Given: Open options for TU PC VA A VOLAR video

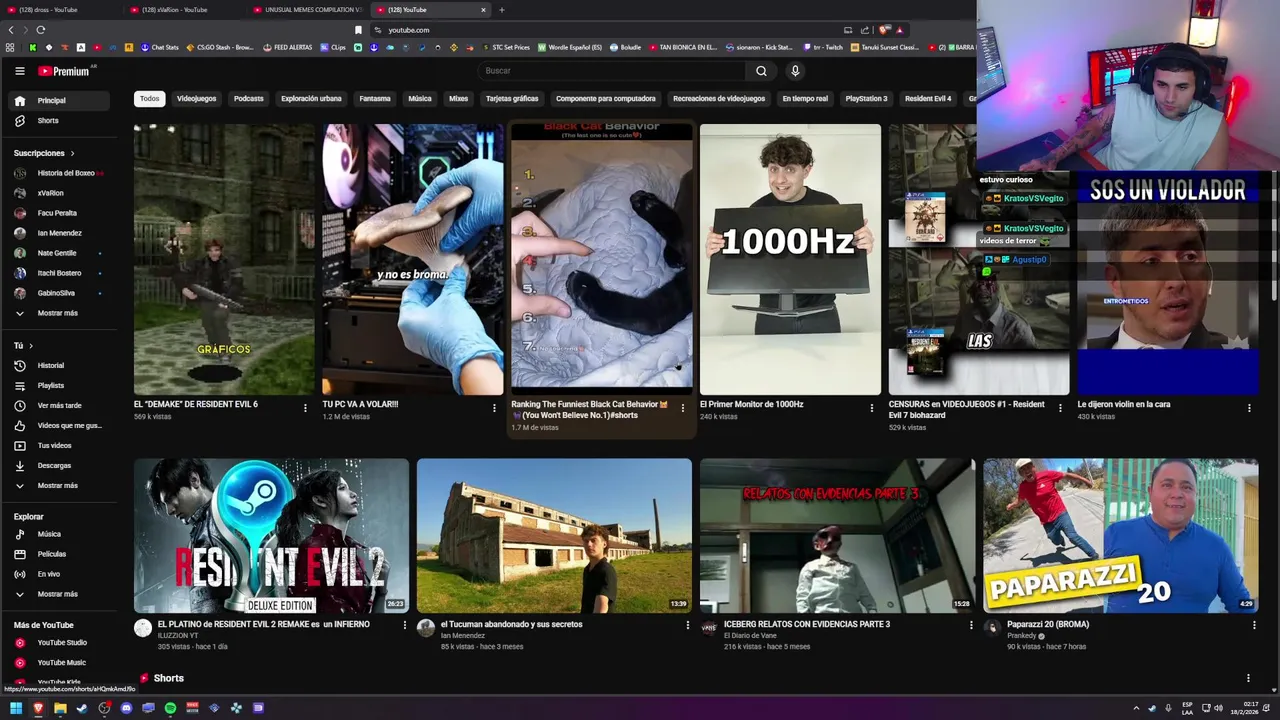Looking at the screenshot, I should coord(494,408).
